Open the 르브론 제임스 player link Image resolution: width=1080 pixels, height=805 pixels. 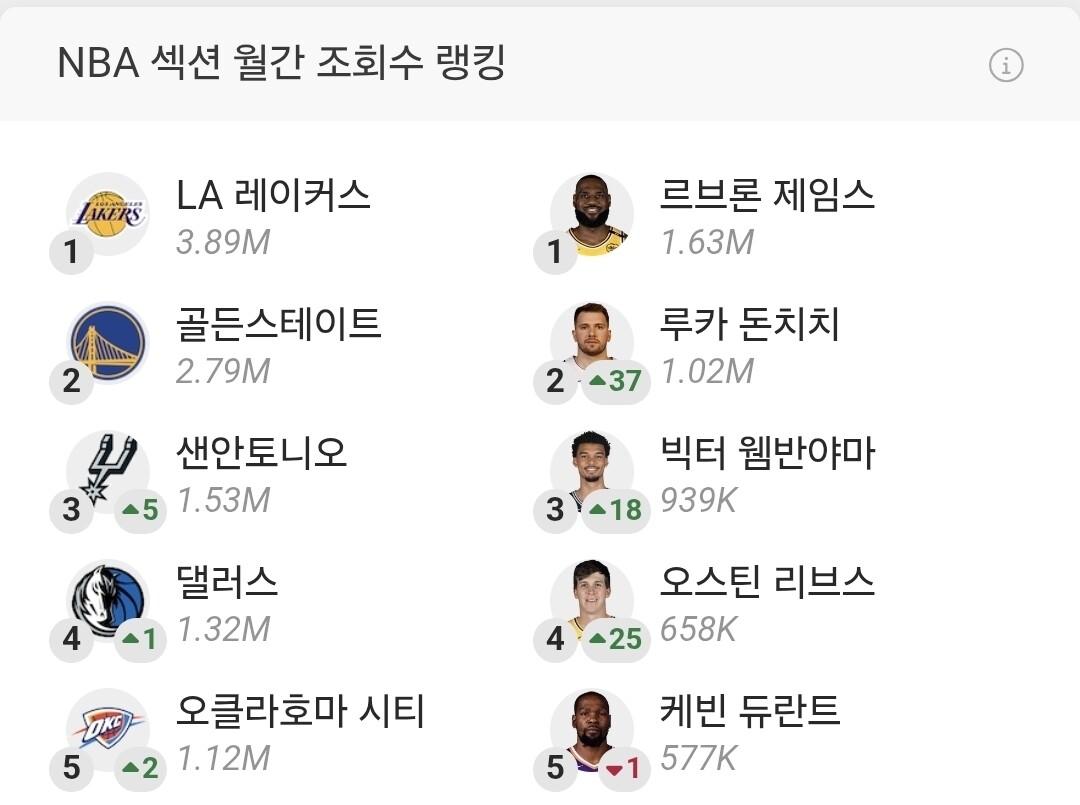(x=767, y=195)
